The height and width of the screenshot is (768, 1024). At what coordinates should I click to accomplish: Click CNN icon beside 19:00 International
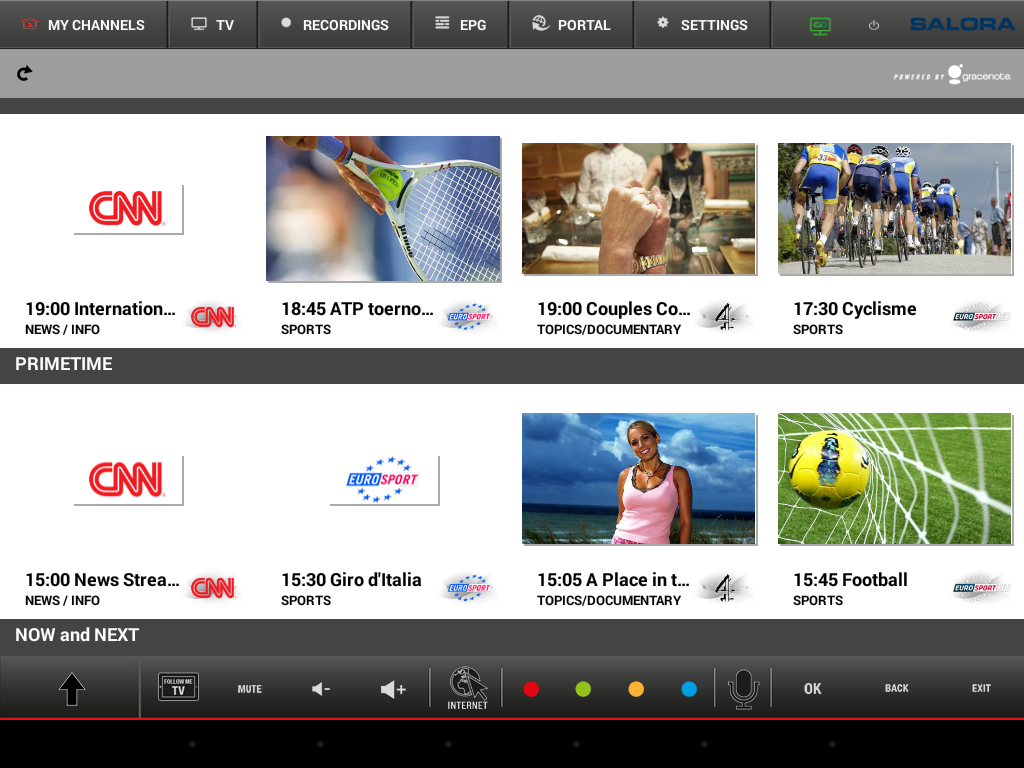(x=213, y=317)
